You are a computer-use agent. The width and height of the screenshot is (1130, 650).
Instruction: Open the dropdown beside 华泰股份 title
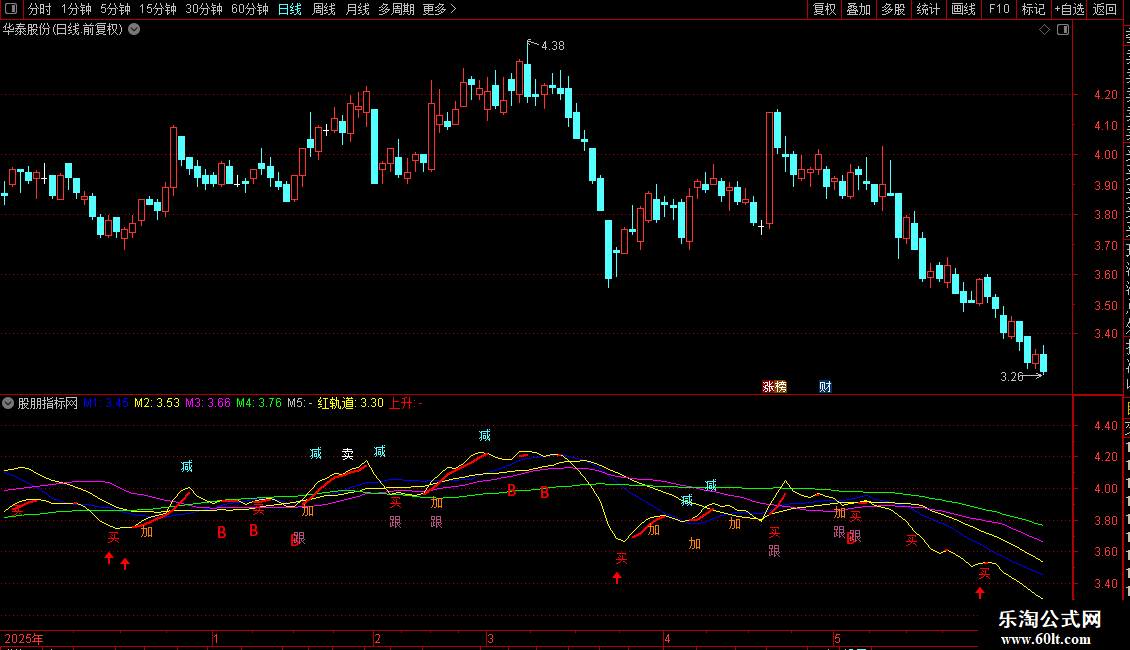point(134,30)
